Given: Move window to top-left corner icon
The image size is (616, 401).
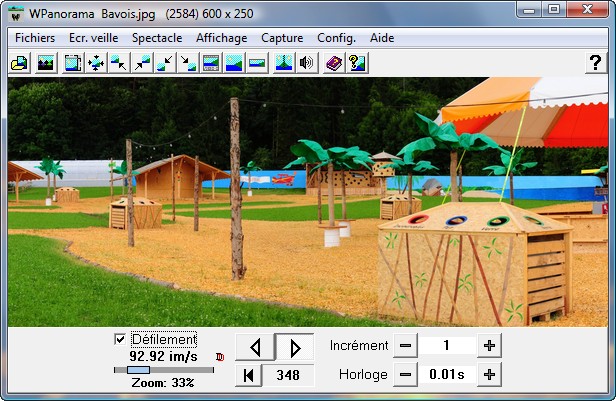Looking at the screenshot, I should click(119, 63).
